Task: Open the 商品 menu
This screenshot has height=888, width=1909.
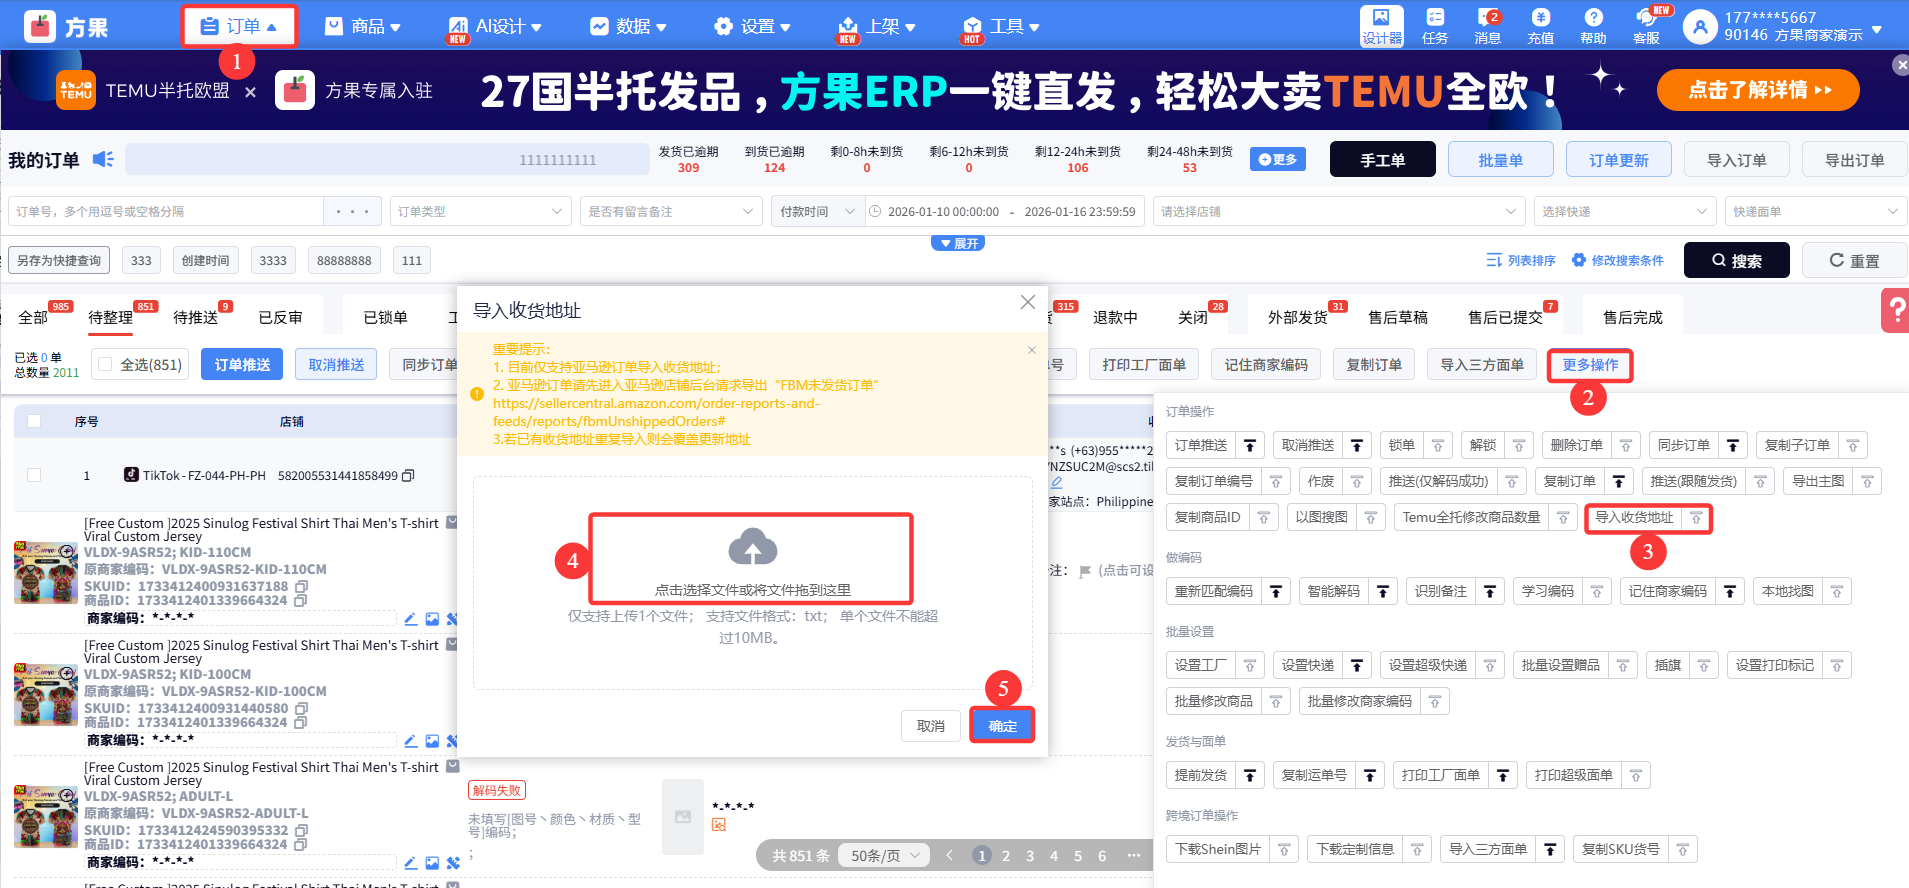Action: 363,26
